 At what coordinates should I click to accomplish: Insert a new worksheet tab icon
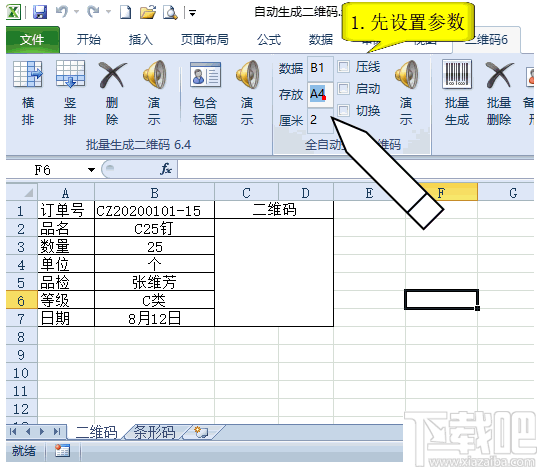201,432
